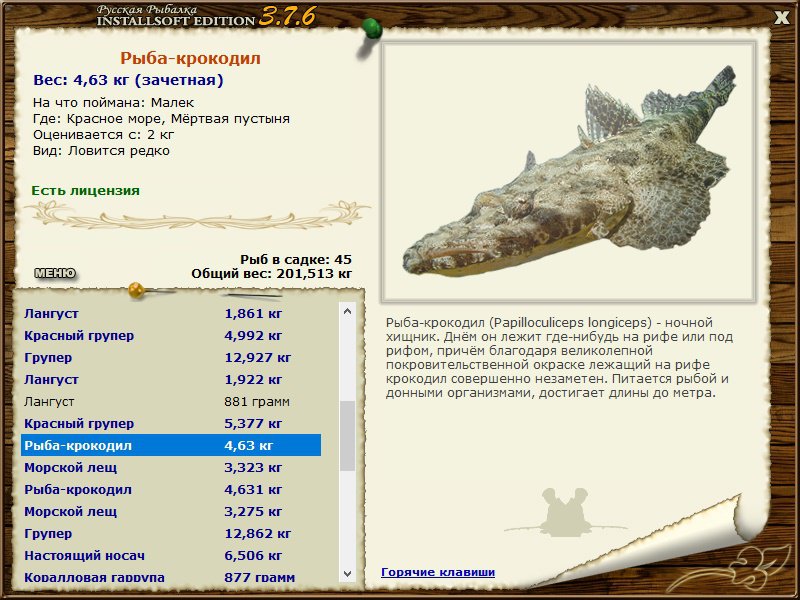Click the green pushpin on the paper
The height and width of the screenshot is (600, 800).
point(371,27)
